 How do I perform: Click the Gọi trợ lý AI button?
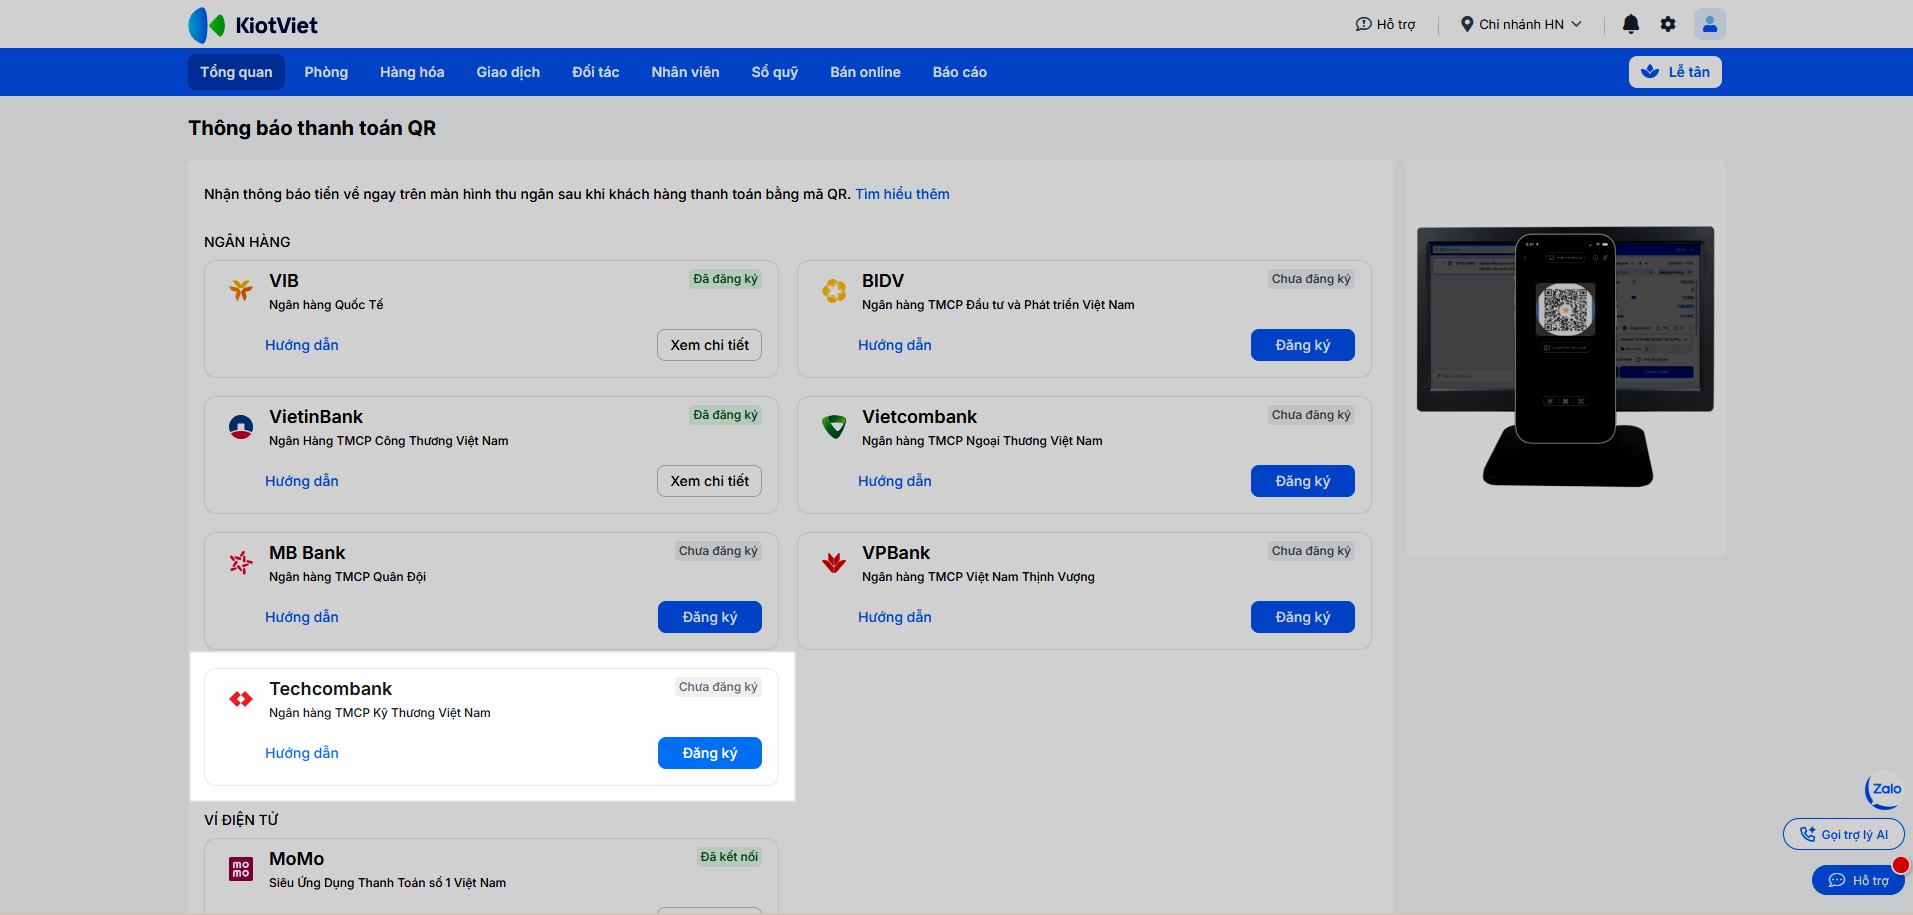coord(1844,834)
